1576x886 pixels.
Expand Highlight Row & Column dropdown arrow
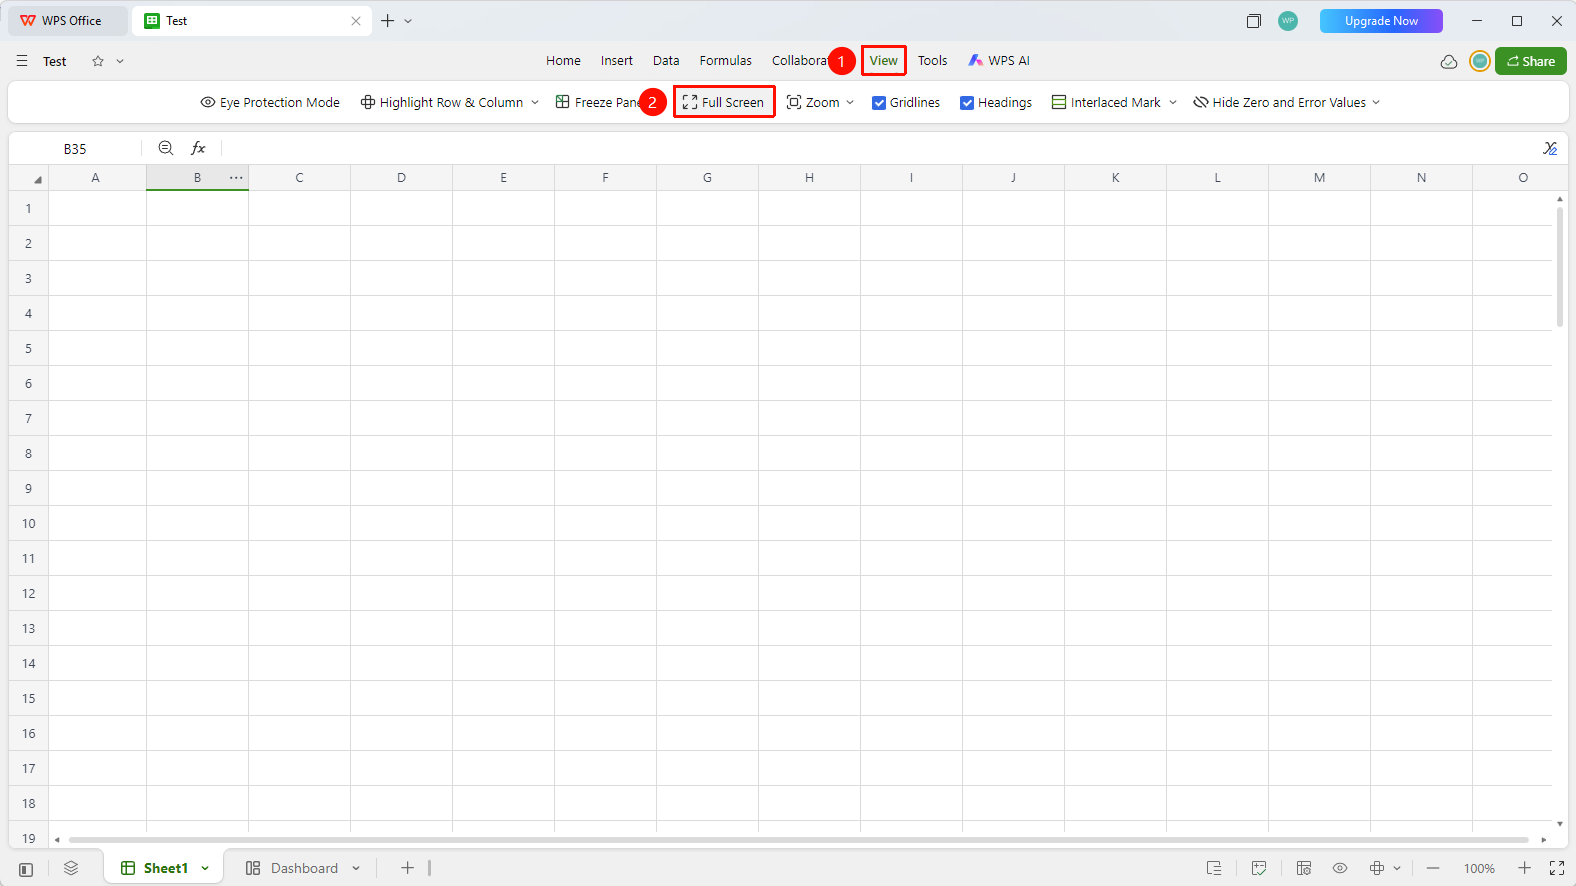(535, 103)
